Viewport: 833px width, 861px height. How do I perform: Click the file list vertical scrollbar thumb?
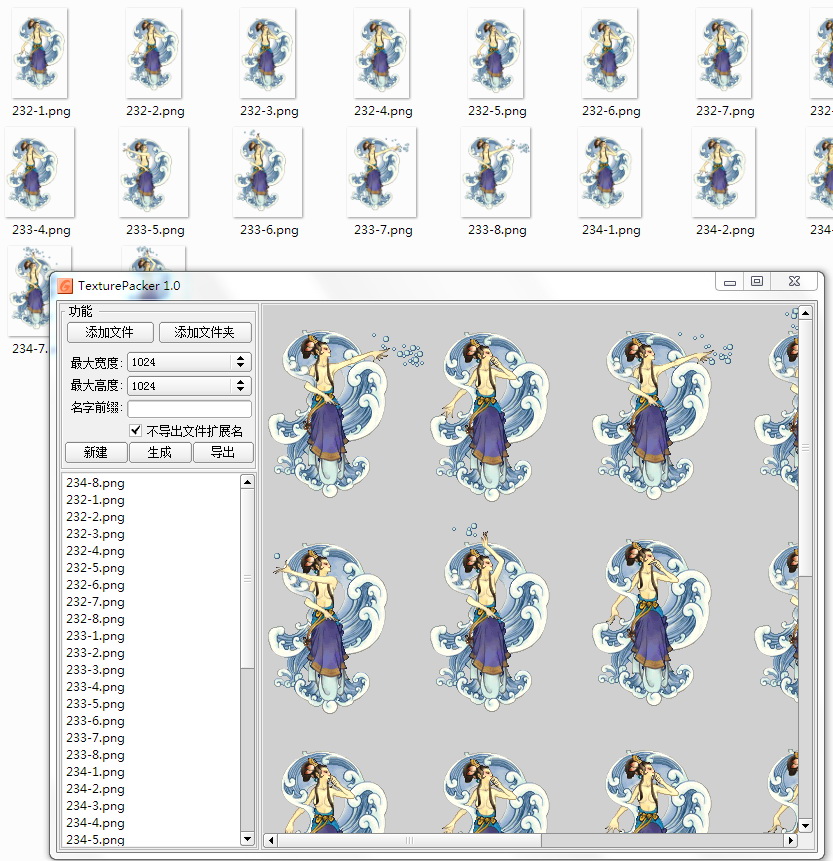tap(248, 578)
